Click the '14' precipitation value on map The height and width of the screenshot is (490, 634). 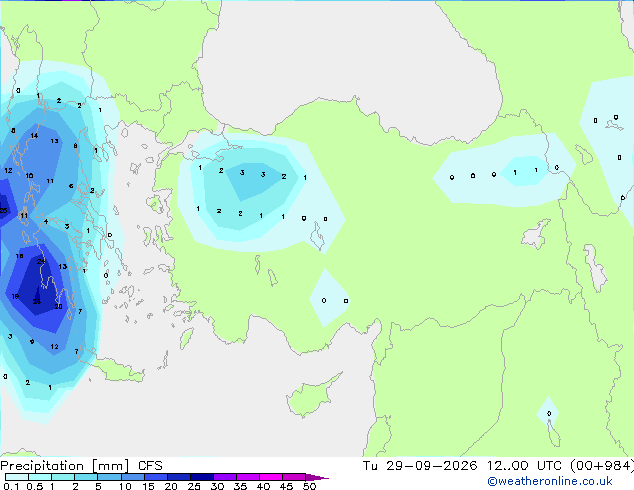tap(34, 135)
